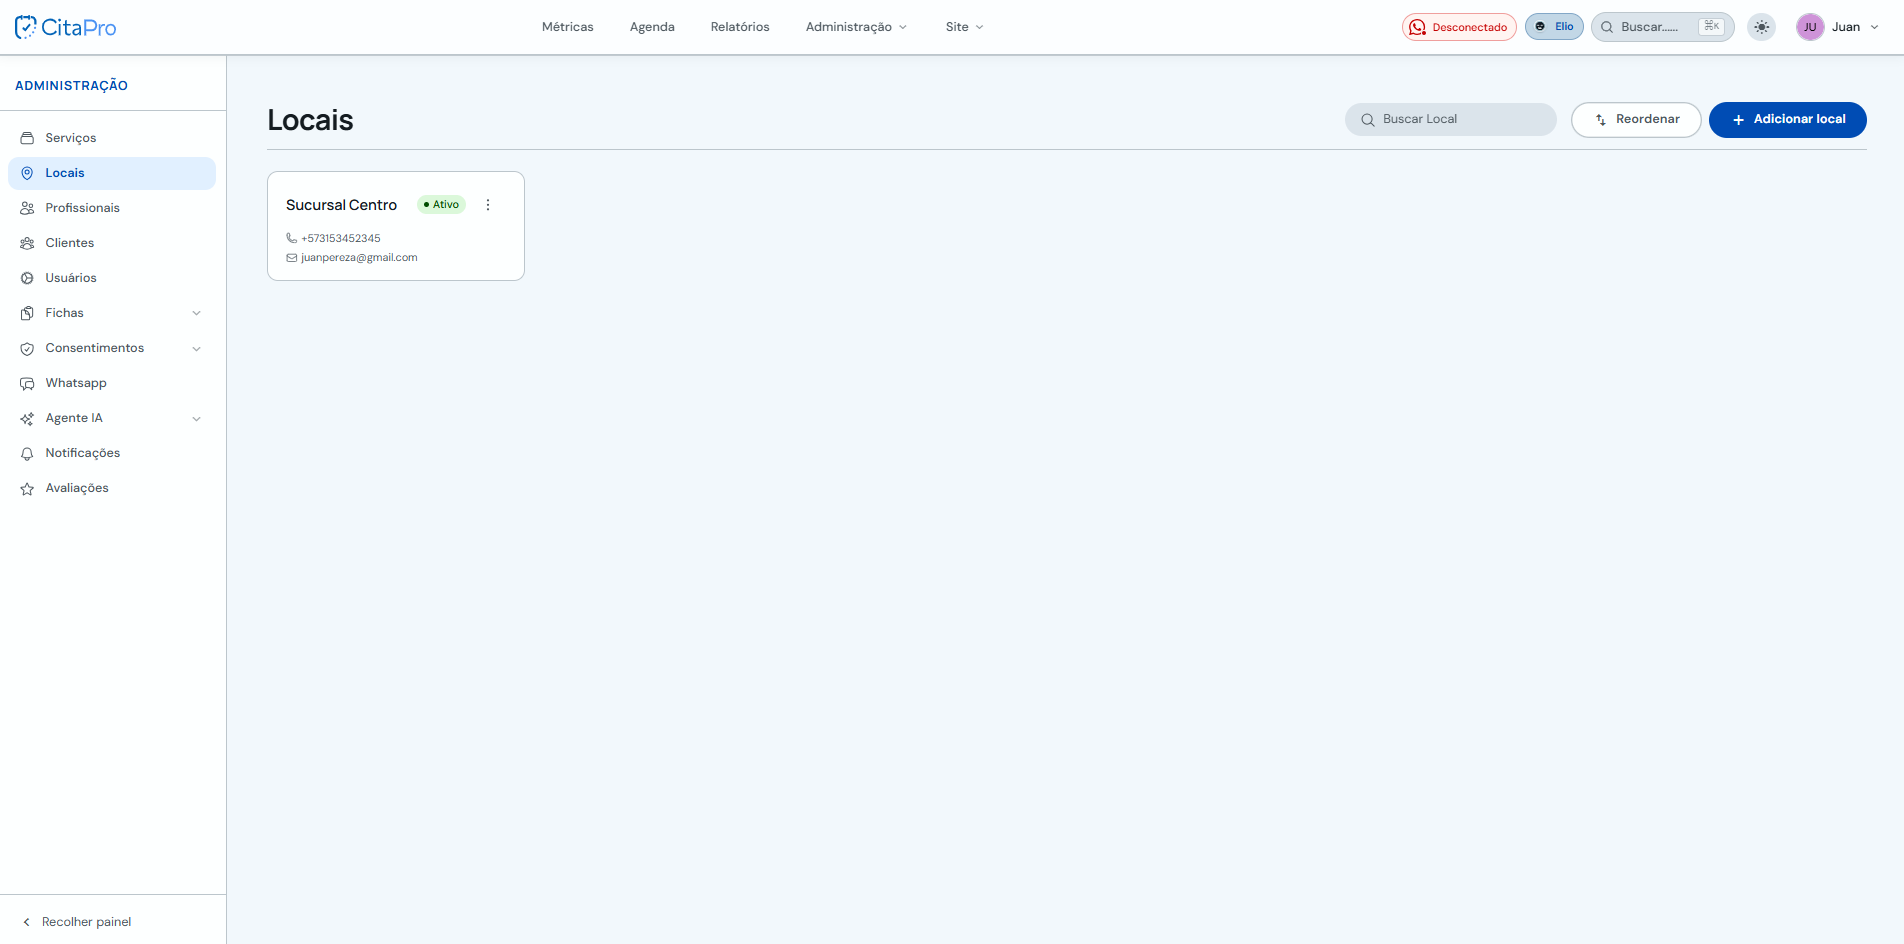
Task: Open Notificações in the sidebar
Action: pyautogui.click(x=112, y=453)
